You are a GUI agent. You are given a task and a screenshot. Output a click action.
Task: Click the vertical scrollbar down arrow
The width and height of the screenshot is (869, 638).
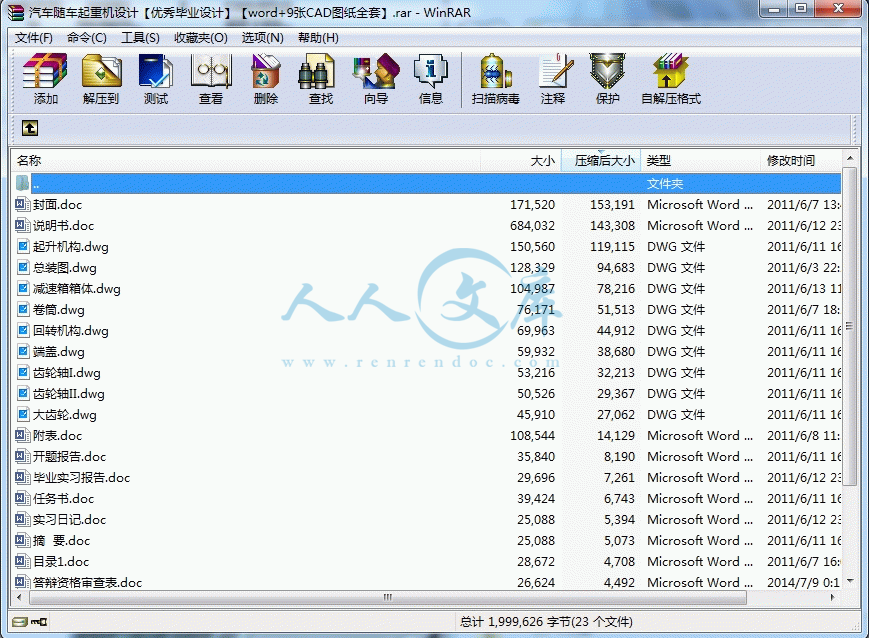pyautogui.click(x=850, y=581)
